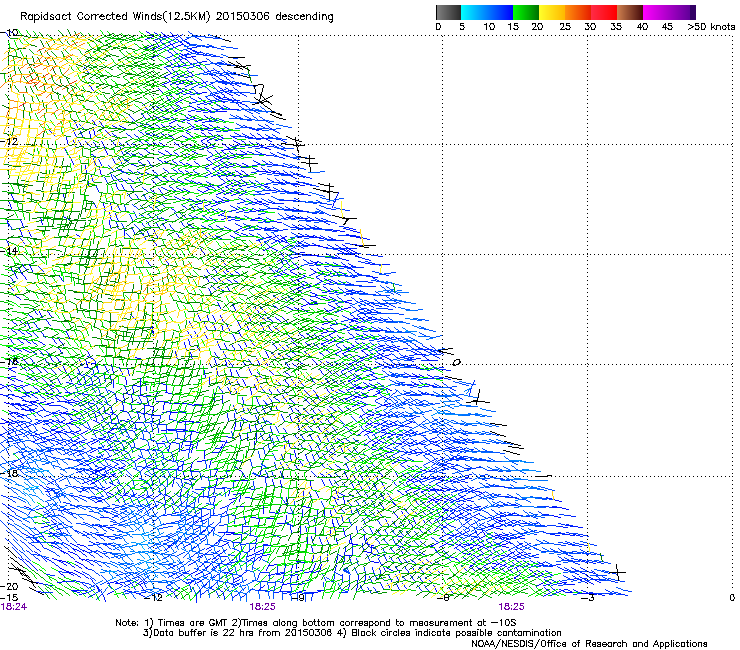Click the 0 longitude axis label
The width and height of the screenshot is (740, 650).
(732, 598)
